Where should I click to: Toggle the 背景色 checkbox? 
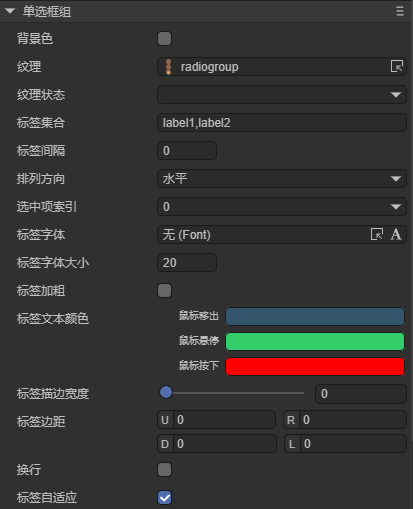click(x=164, y=38)
